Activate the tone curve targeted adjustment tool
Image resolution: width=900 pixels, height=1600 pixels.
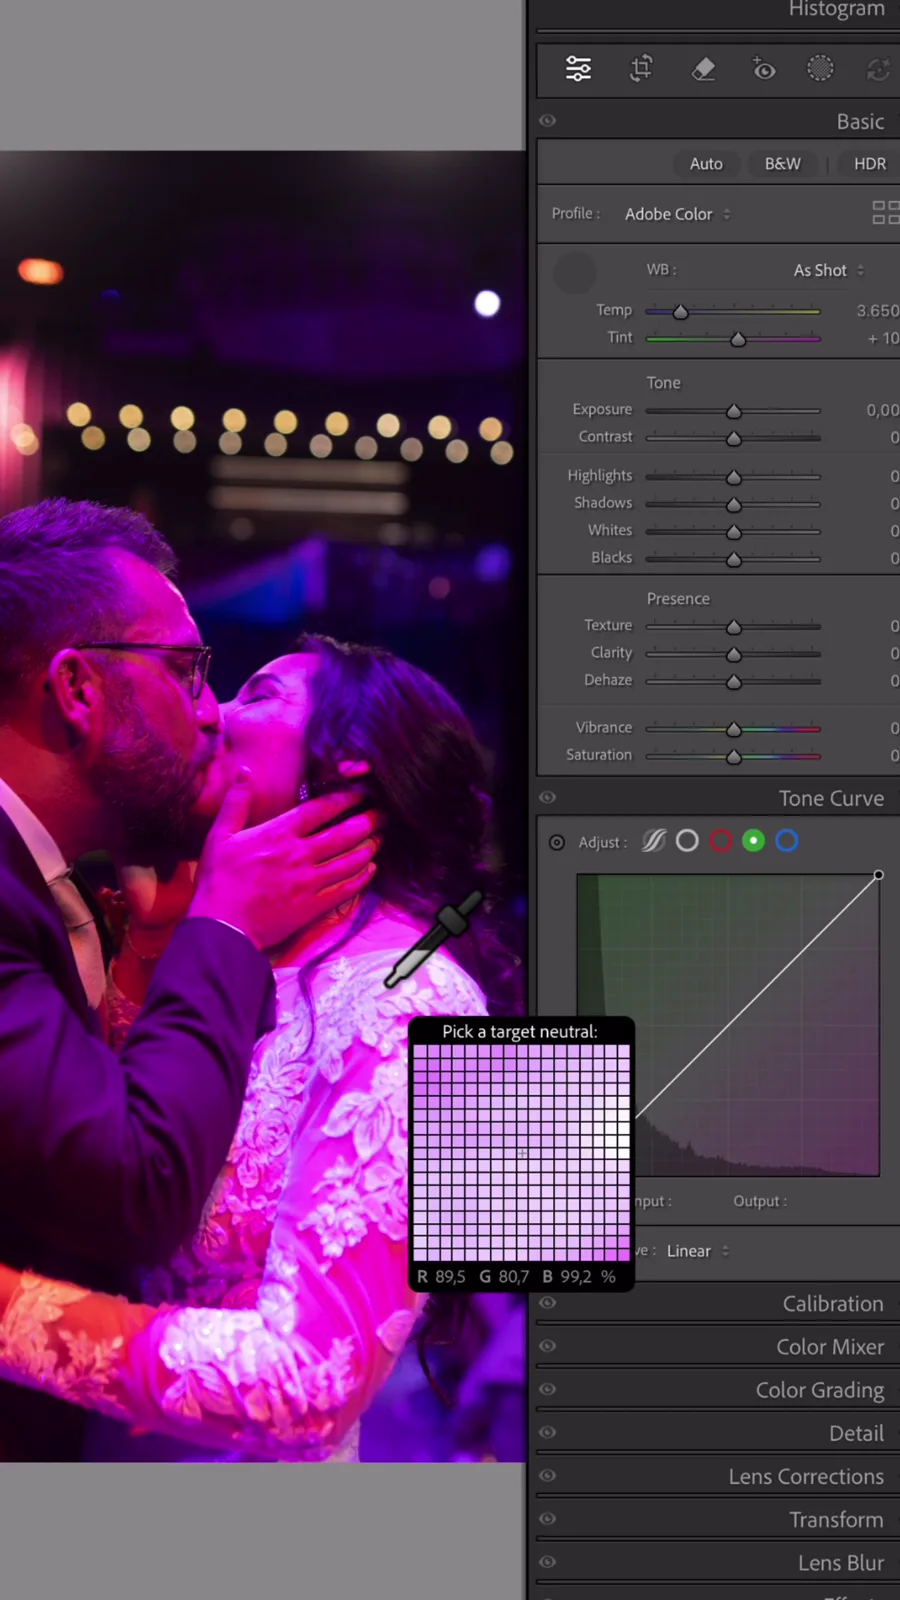[x=557, y=842]
